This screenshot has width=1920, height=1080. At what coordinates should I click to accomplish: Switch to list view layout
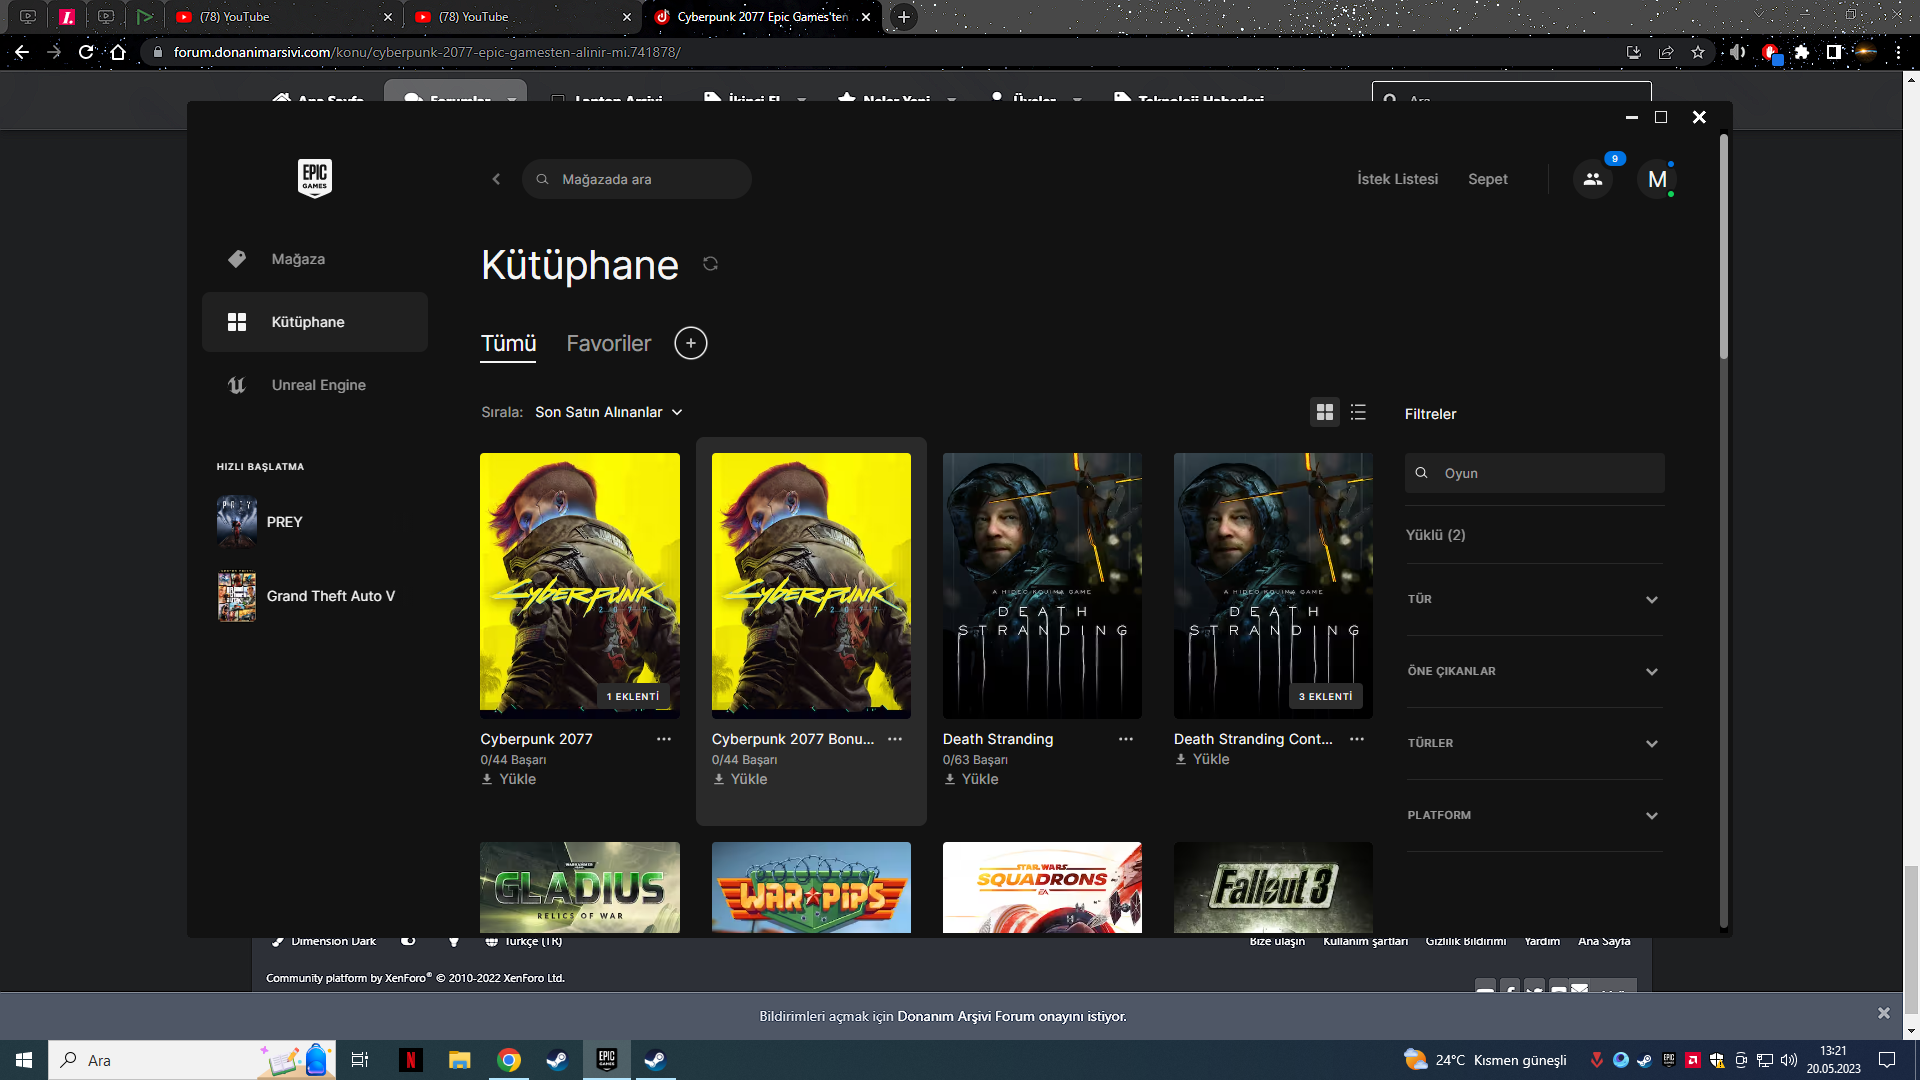tap(1358, 412)
